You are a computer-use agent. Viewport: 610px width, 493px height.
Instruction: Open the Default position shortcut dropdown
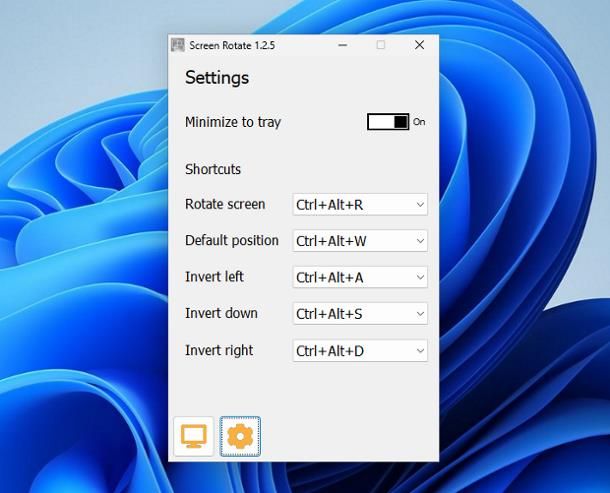360,241
